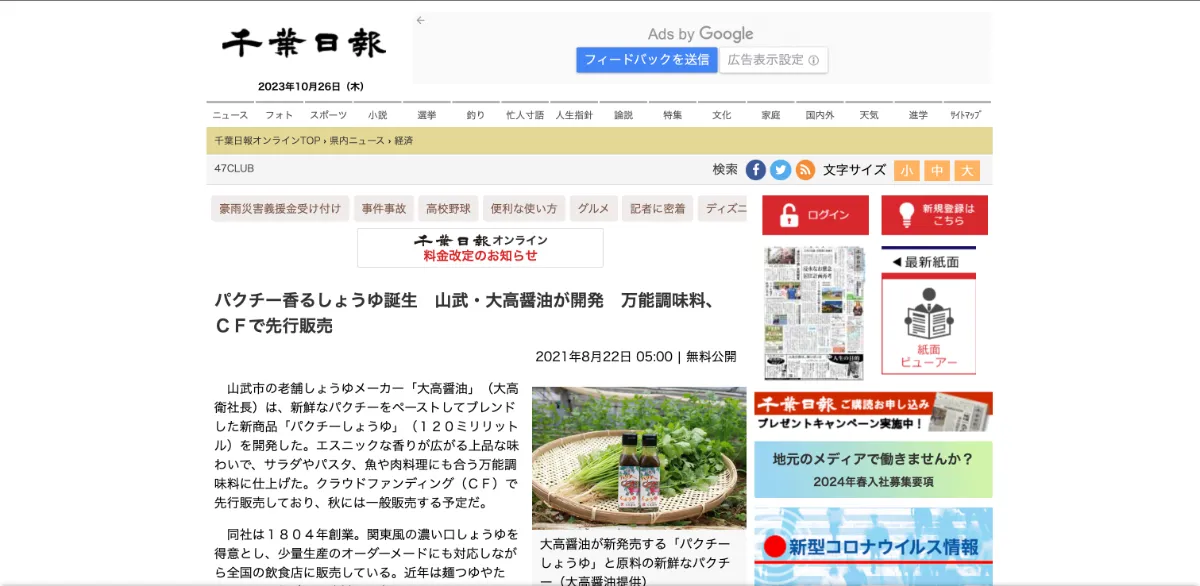1200x586 pixels.
Task: Set text size to 小
Action: 907,171
